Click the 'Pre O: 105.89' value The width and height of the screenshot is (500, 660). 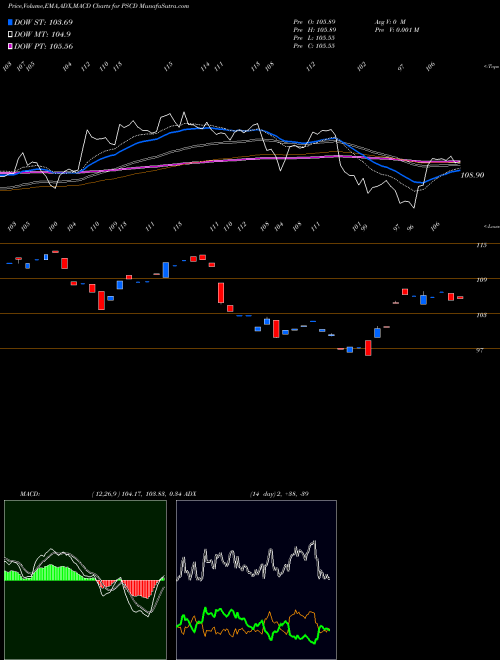click(314, 21)
